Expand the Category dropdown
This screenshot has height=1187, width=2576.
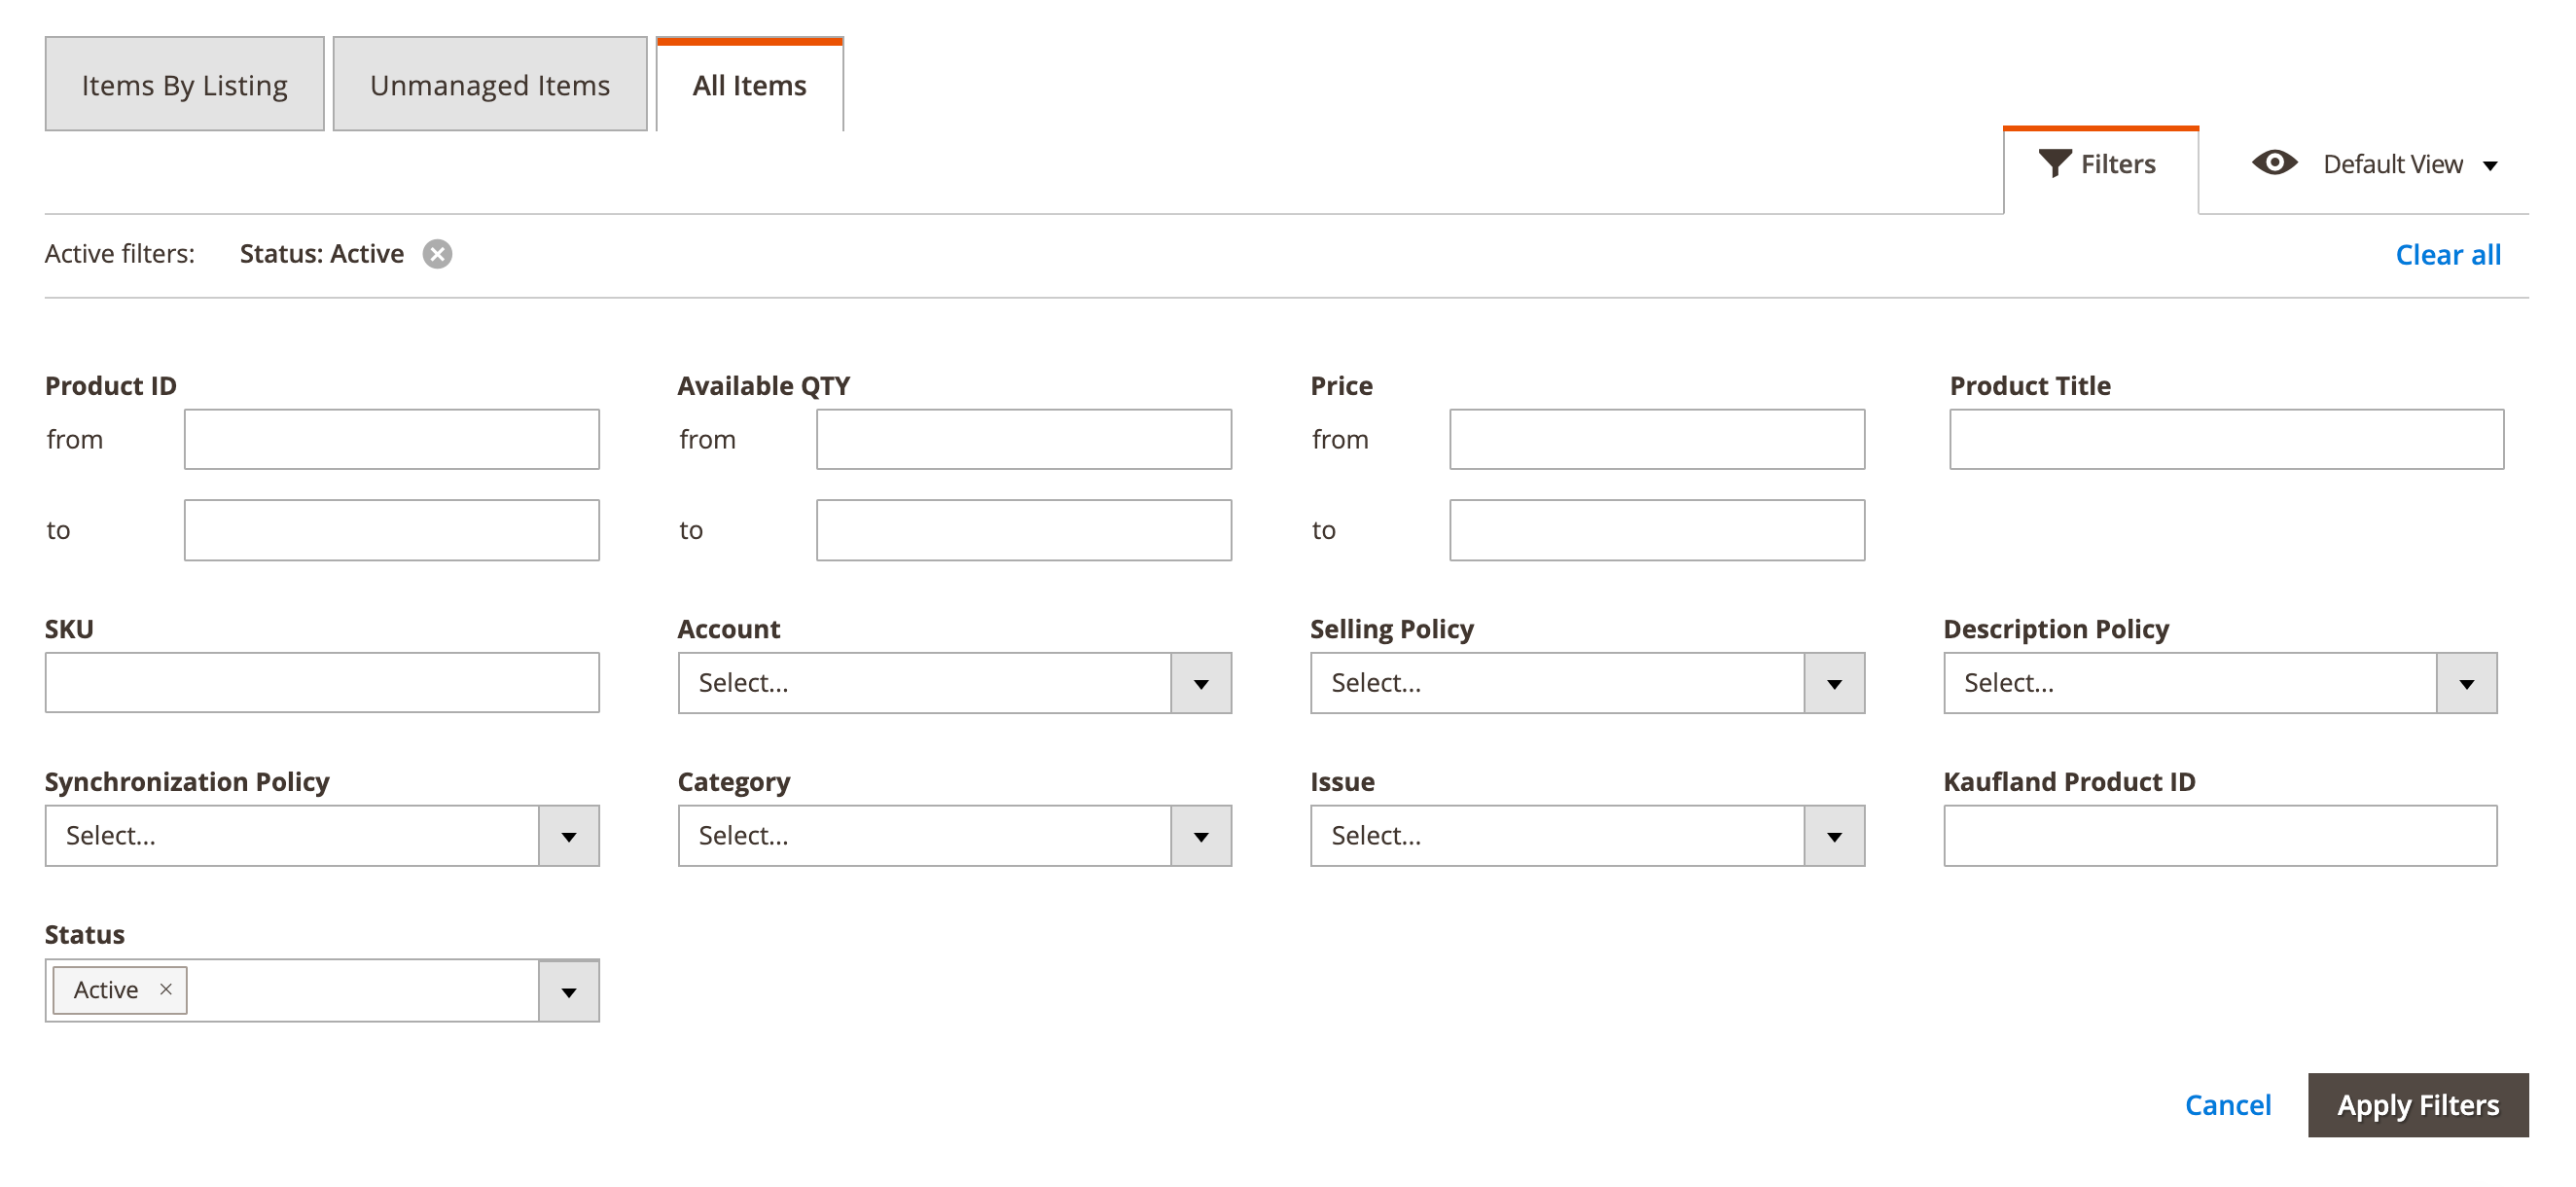[x=954, y=836]
